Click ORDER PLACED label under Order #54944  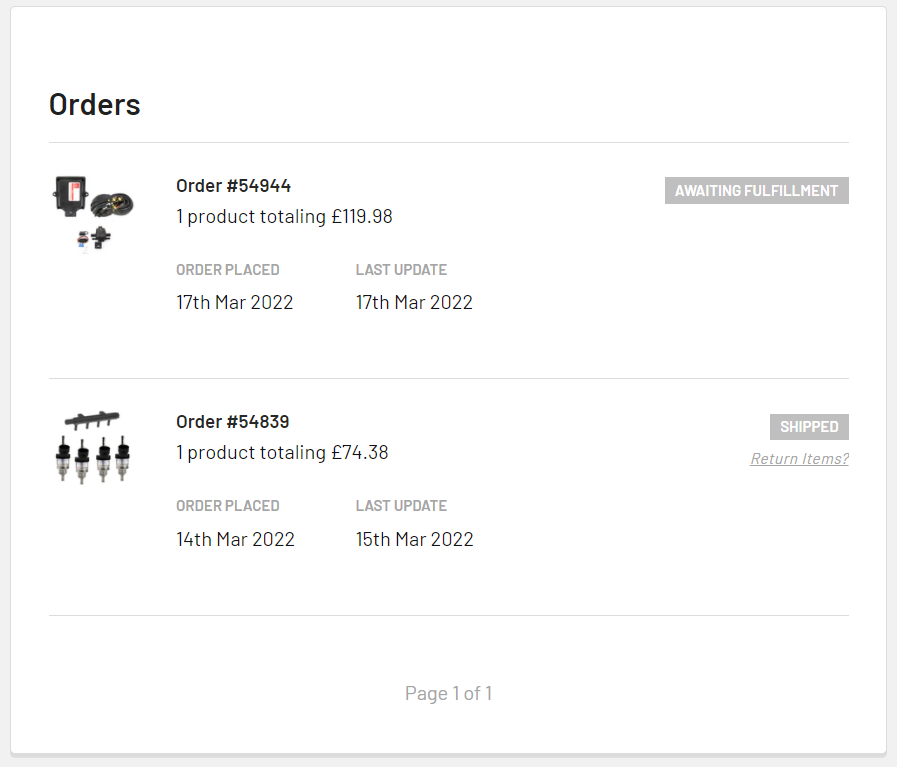pos(228,269)
